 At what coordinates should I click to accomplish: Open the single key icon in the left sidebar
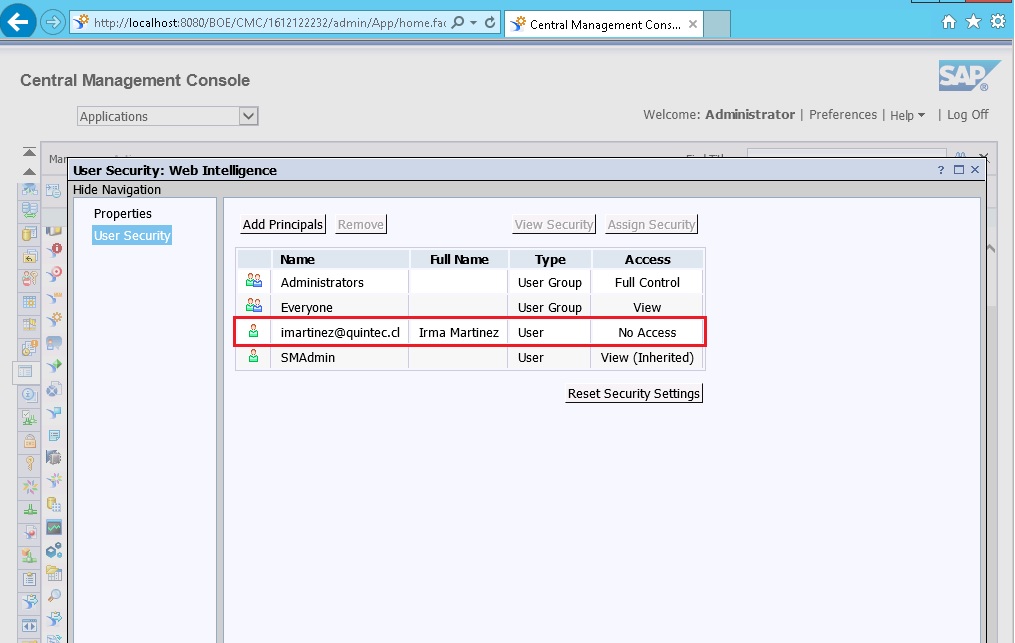pos(30,464)
